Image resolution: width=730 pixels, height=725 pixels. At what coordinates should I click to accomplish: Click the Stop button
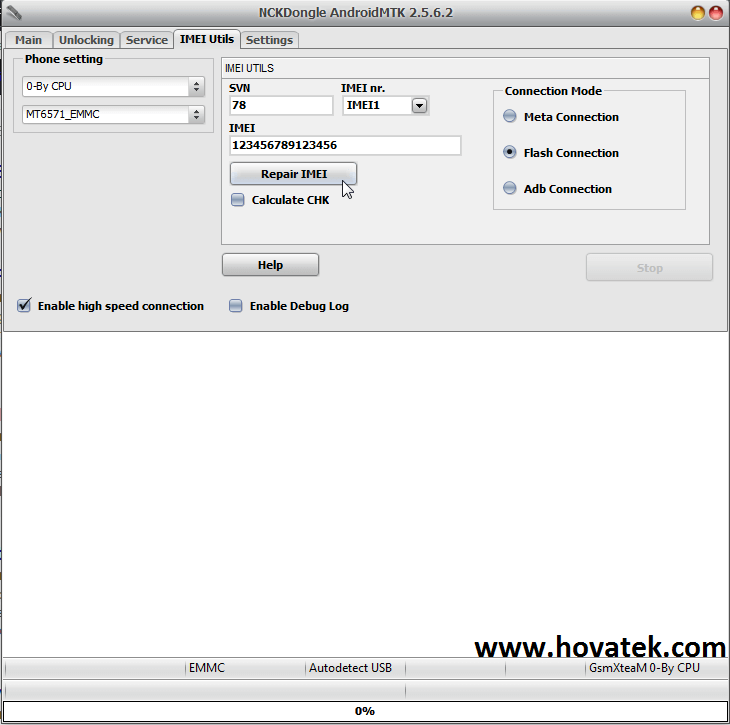pyautogui.click(x=649, y=268)
